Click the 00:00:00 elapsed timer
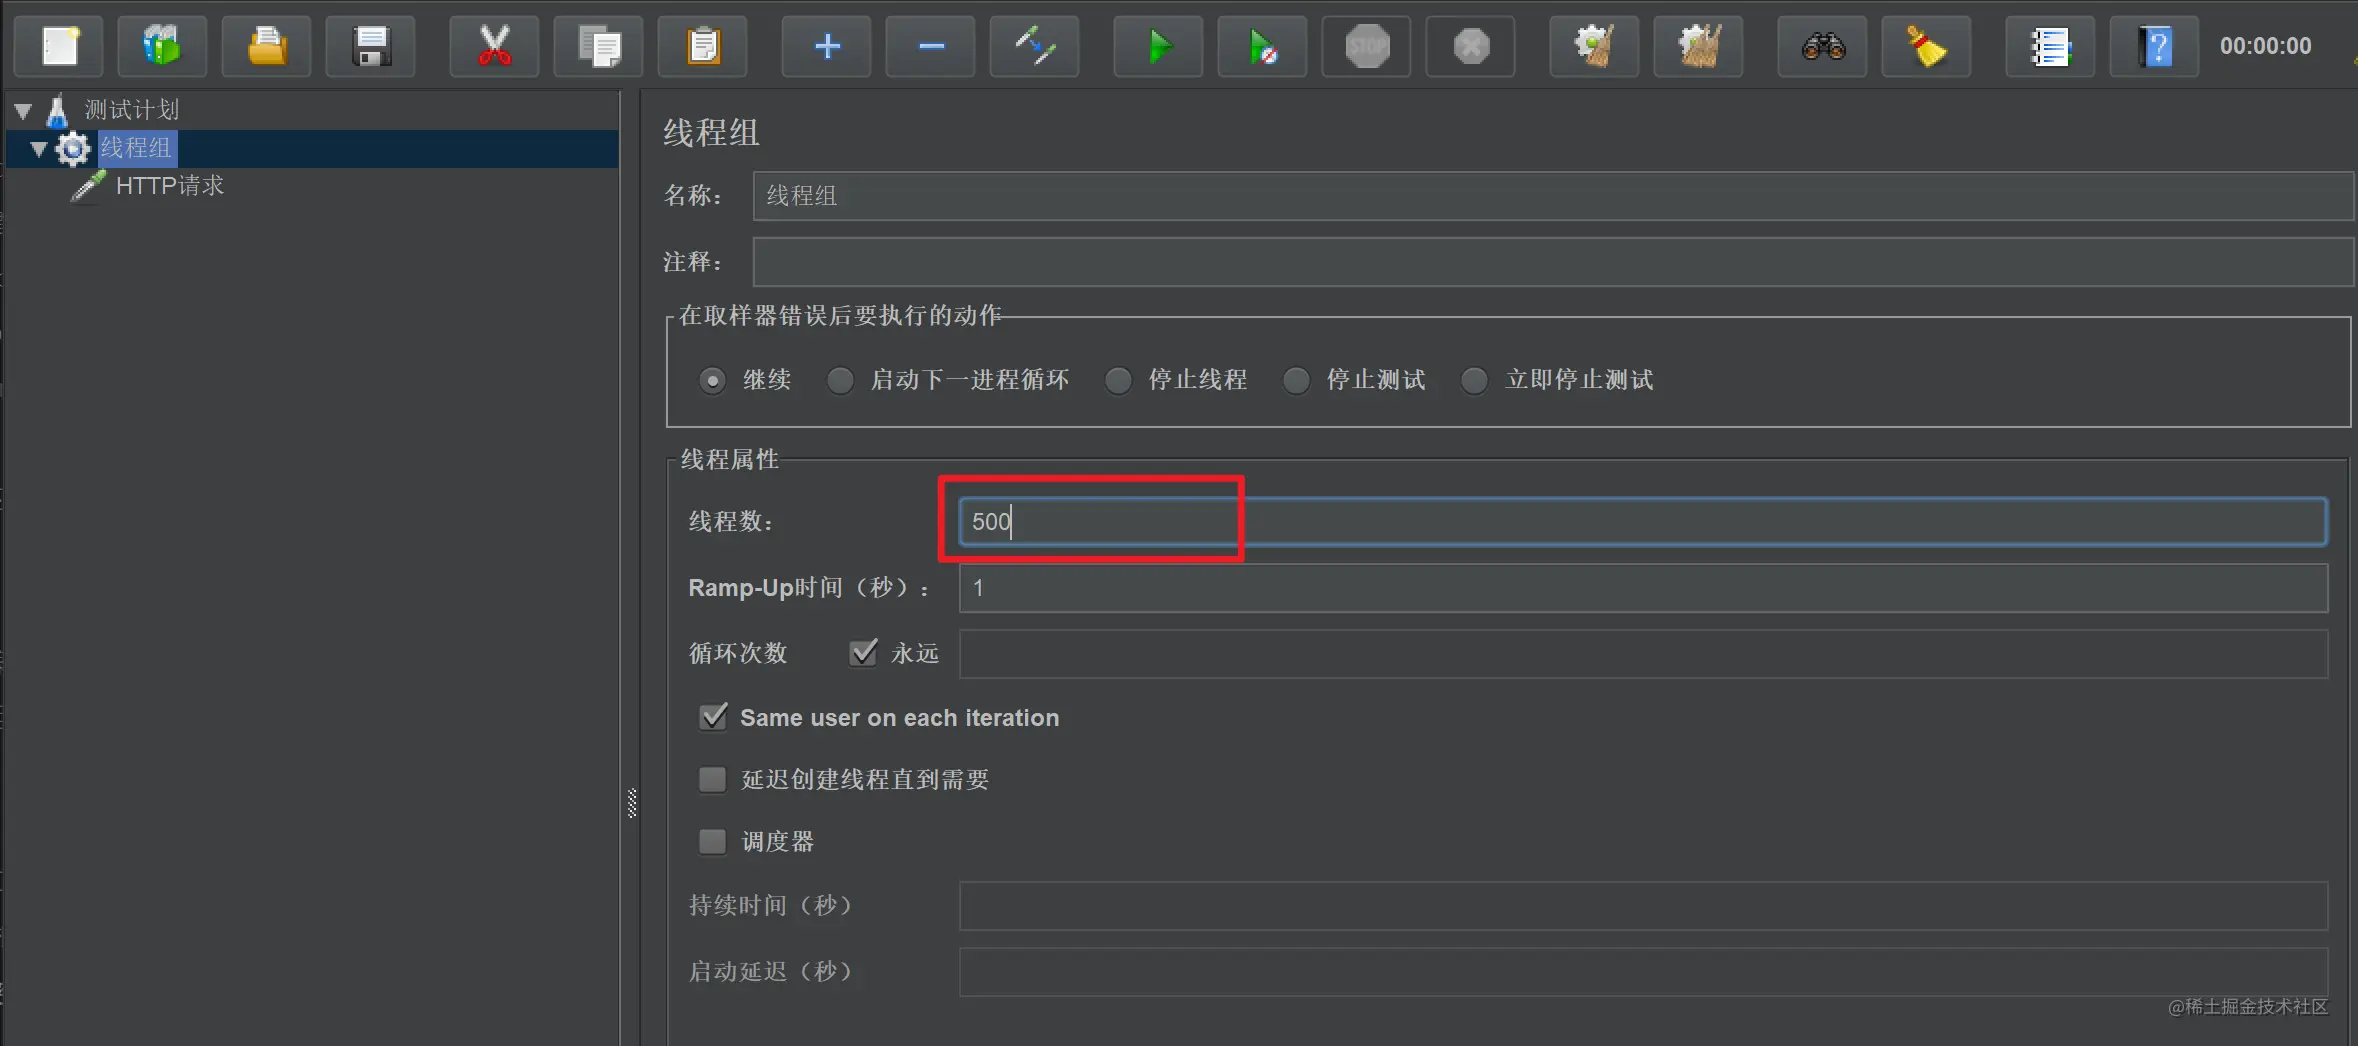Image resolution: width=2358 pixels, height=1046 pixels. 2265,46
